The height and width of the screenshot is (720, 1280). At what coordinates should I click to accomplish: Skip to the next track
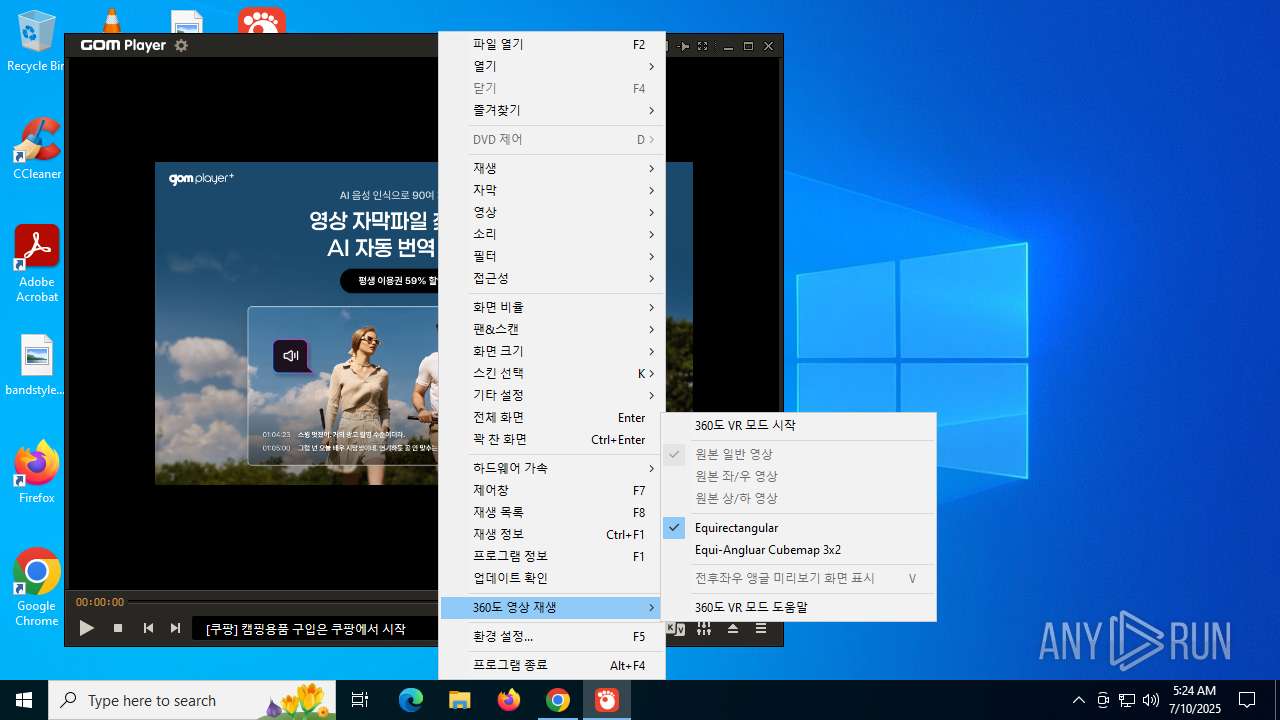(176, 628)
